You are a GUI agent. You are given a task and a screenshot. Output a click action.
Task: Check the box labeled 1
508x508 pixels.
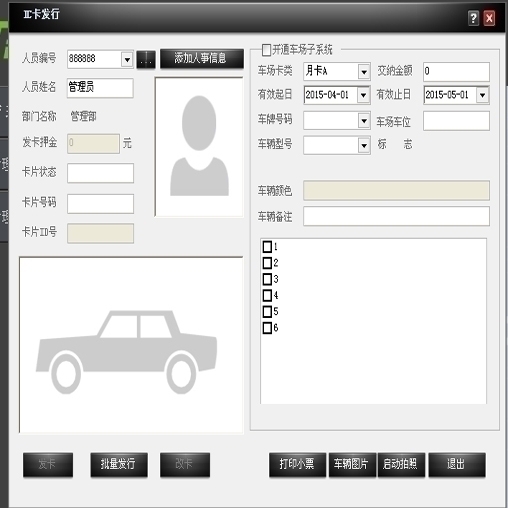pos(267,247)
